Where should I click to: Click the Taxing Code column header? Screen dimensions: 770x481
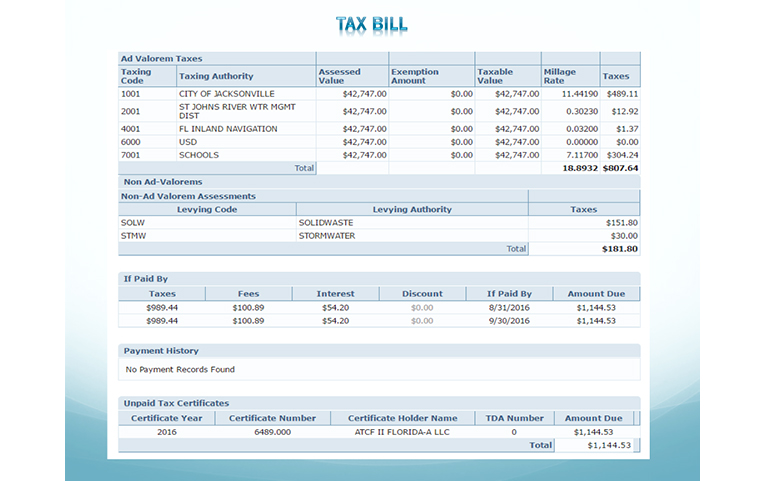coord(136,76)
